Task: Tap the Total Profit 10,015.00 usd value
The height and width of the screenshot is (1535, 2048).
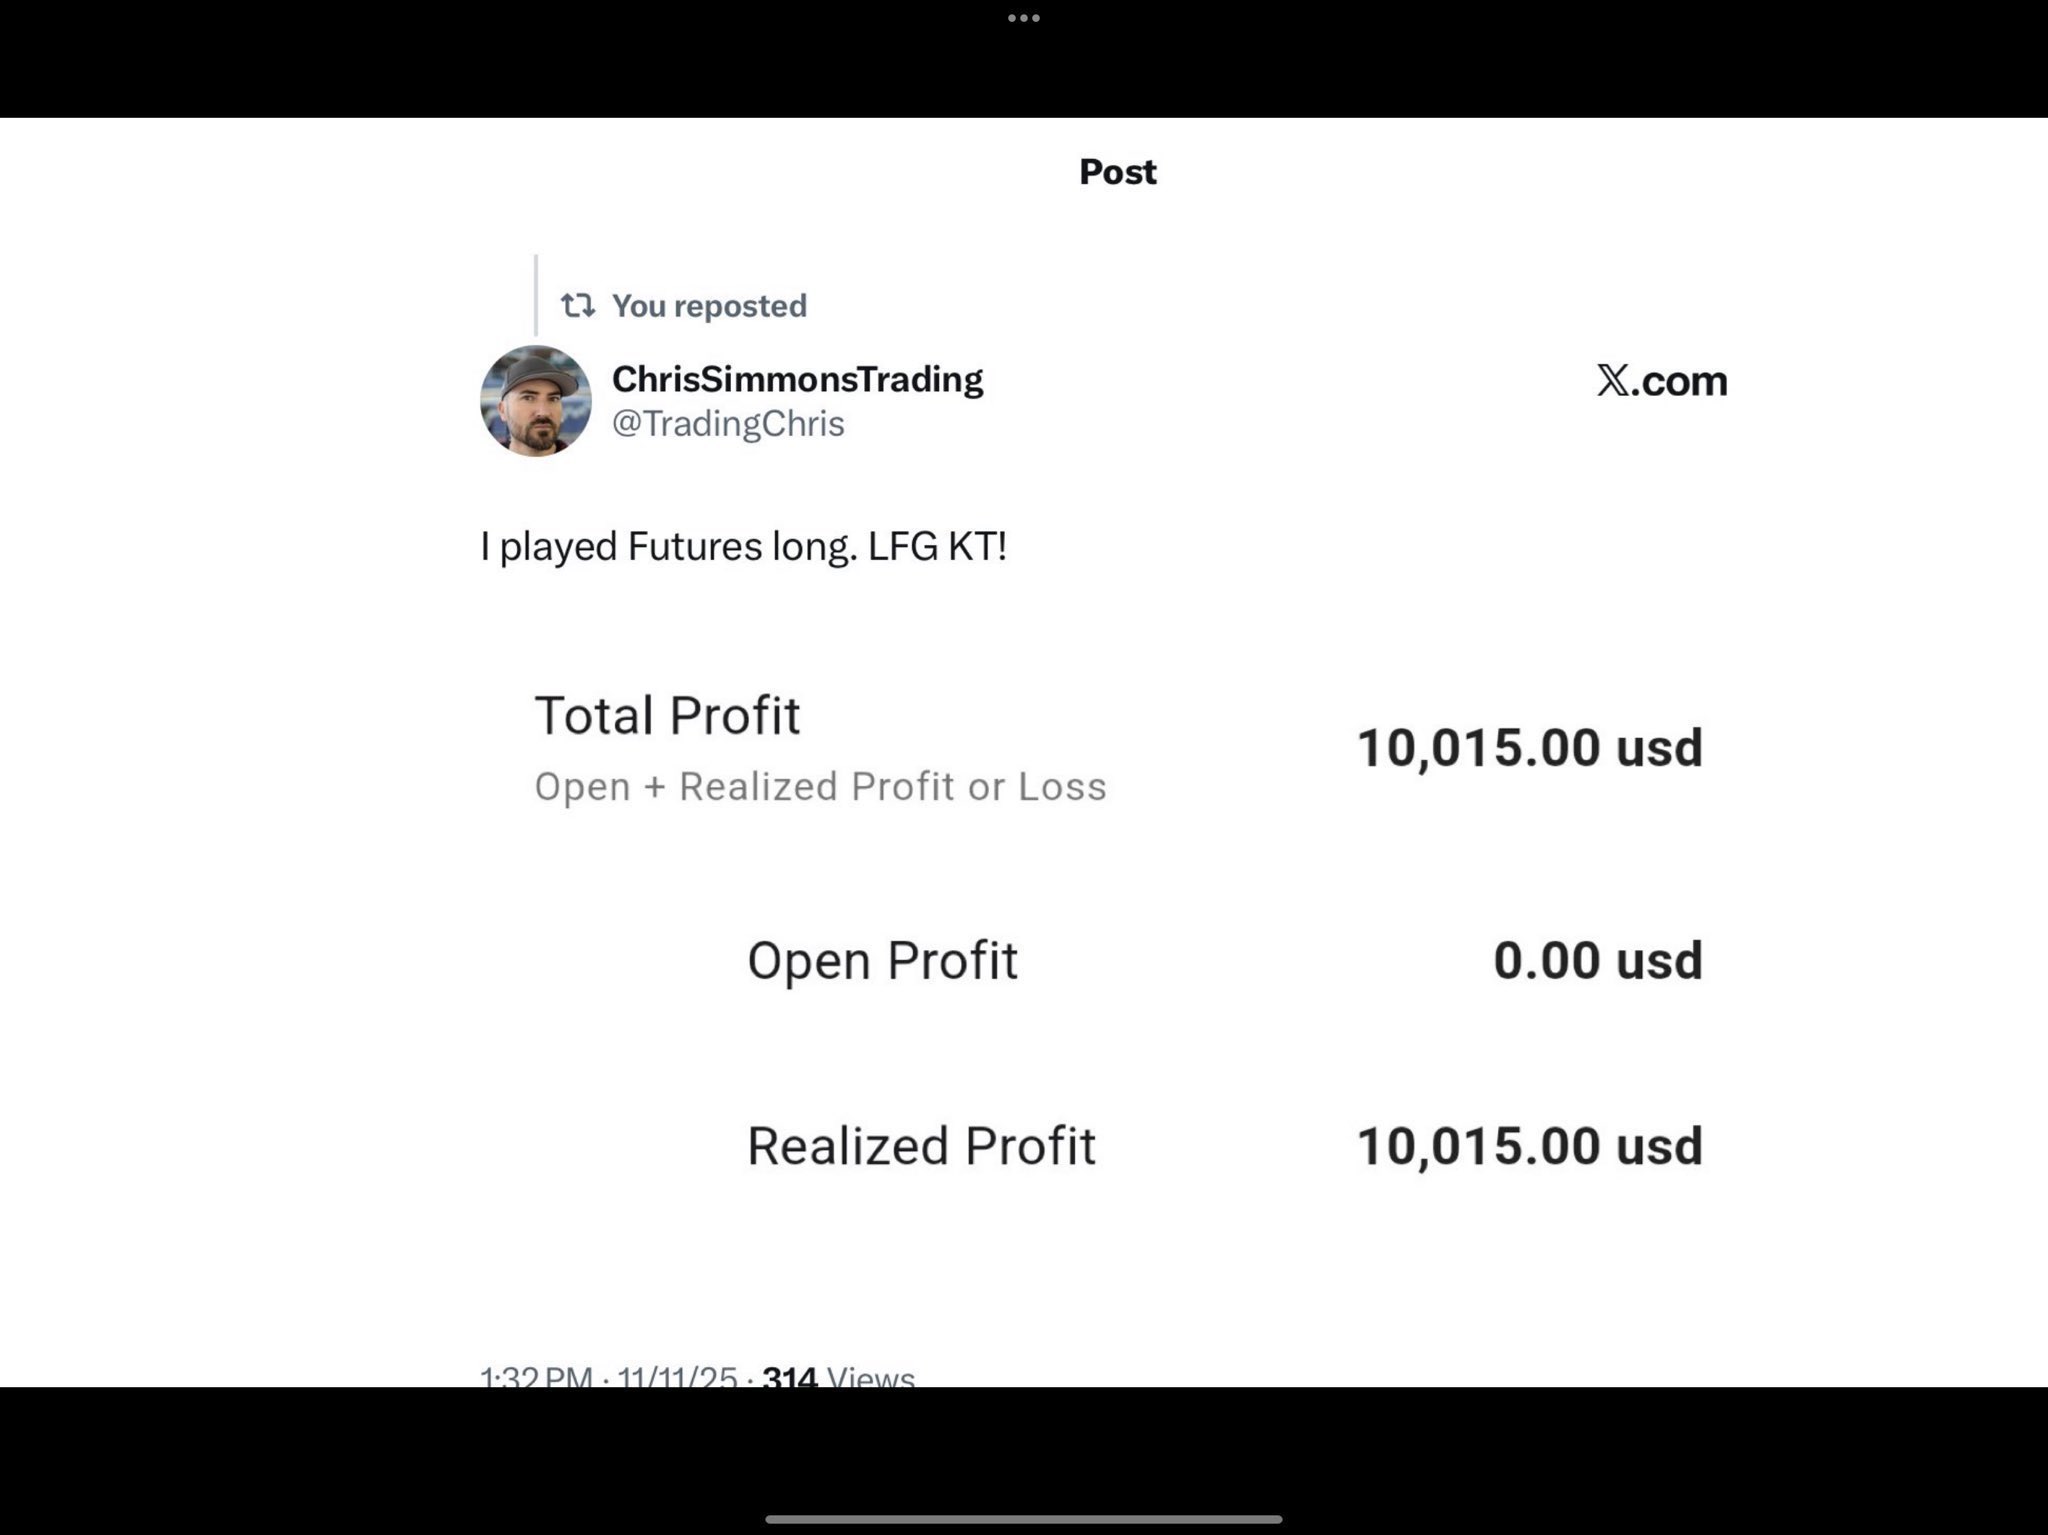Action: click(x=1529, y=748)
